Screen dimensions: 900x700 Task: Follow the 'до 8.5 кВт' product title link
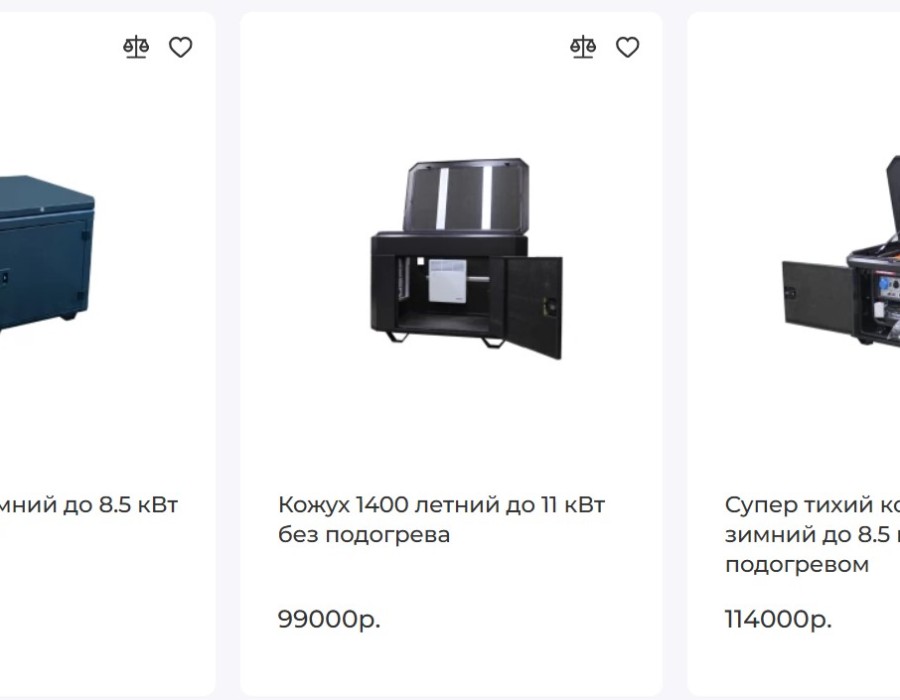point(89,505)
